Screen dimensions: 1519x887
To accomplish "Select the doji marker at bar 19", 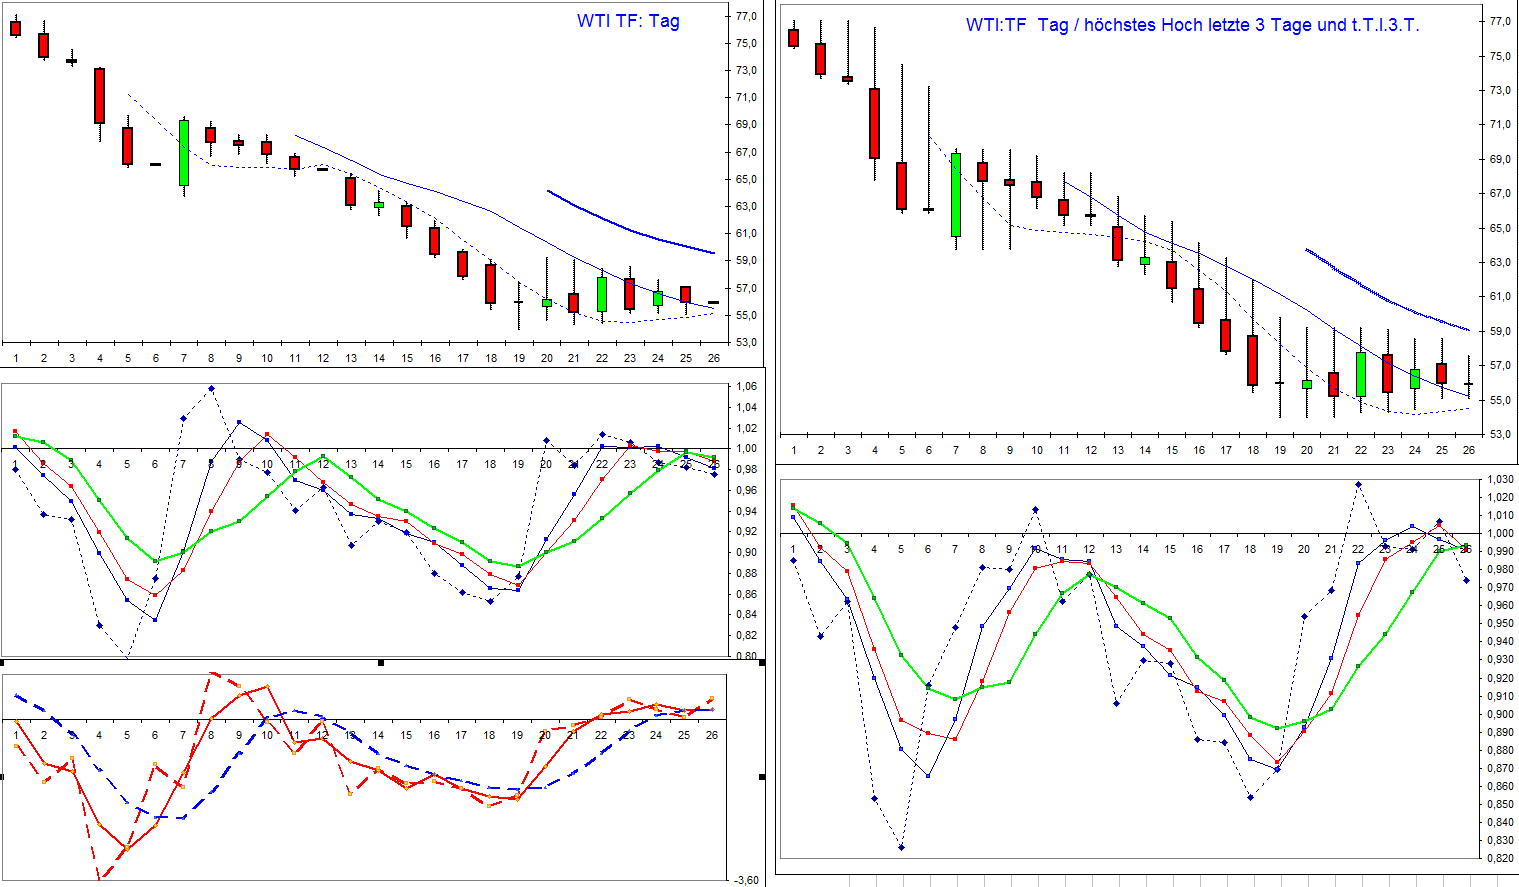I will pyautogui.click(x=518, y=300).
